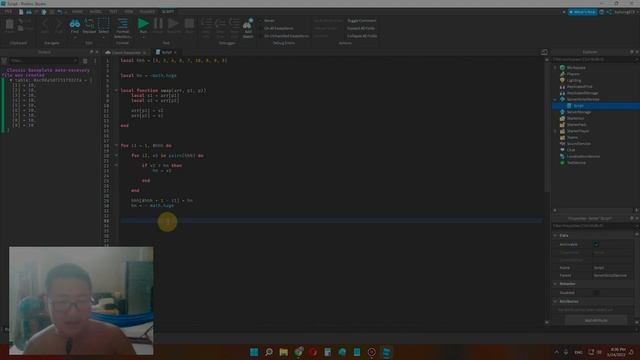The height and width of the screenshot is (360, 640).
Task: Select Lighting in the Explorer tree
Action: [574, 80]
